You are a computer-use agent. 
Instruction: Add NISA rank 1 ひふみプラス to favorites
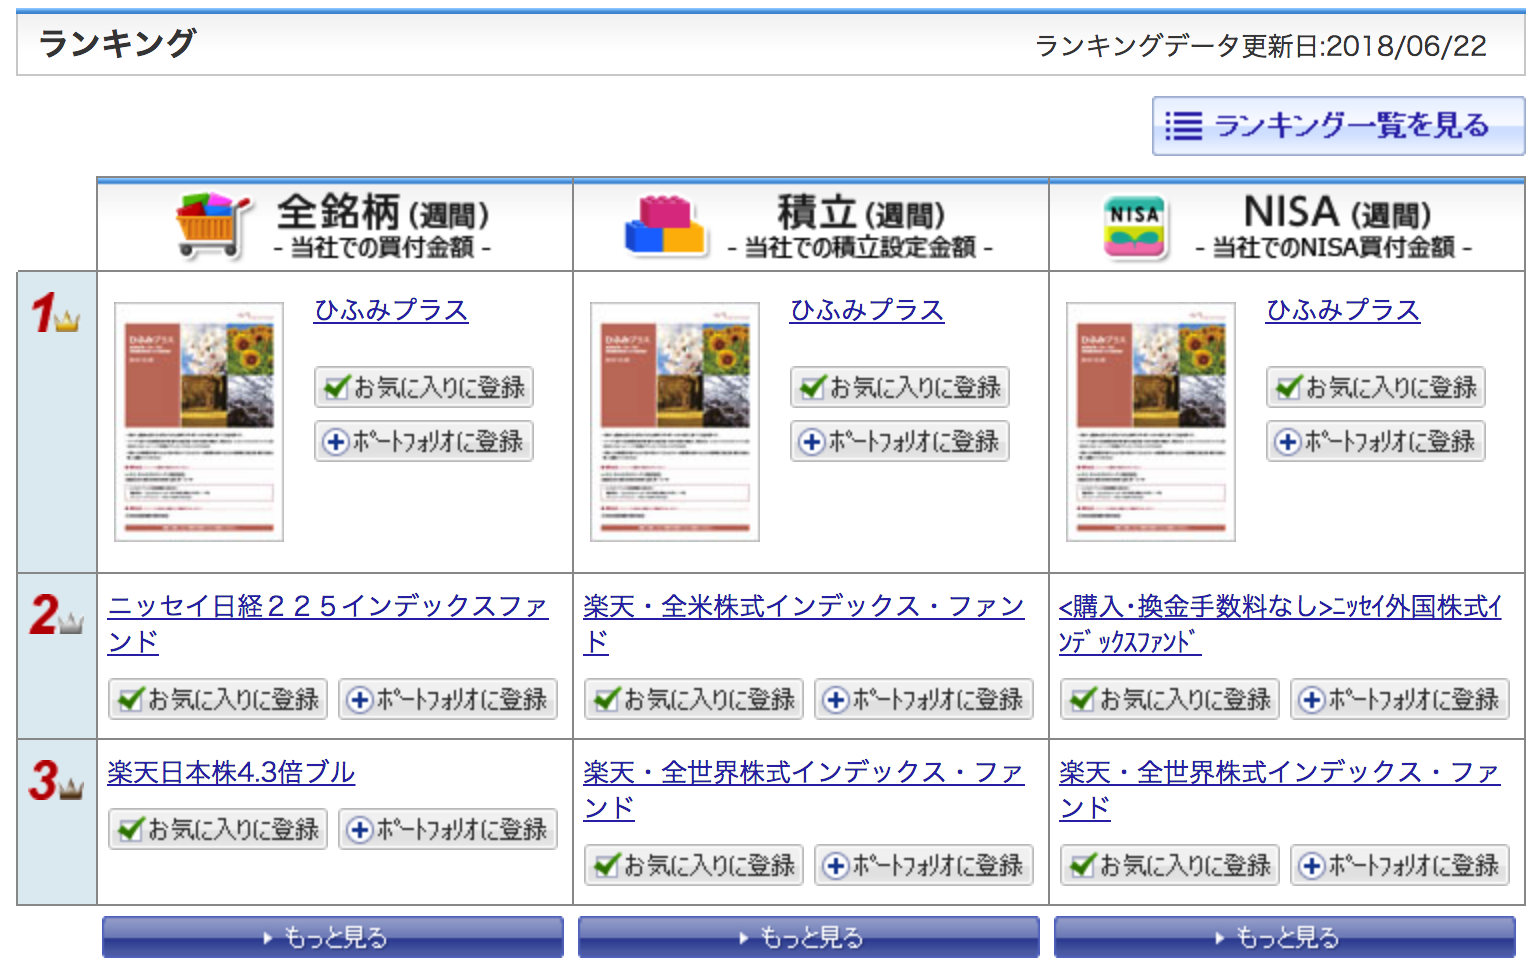pyautogui.click(x=1376, y=387)
